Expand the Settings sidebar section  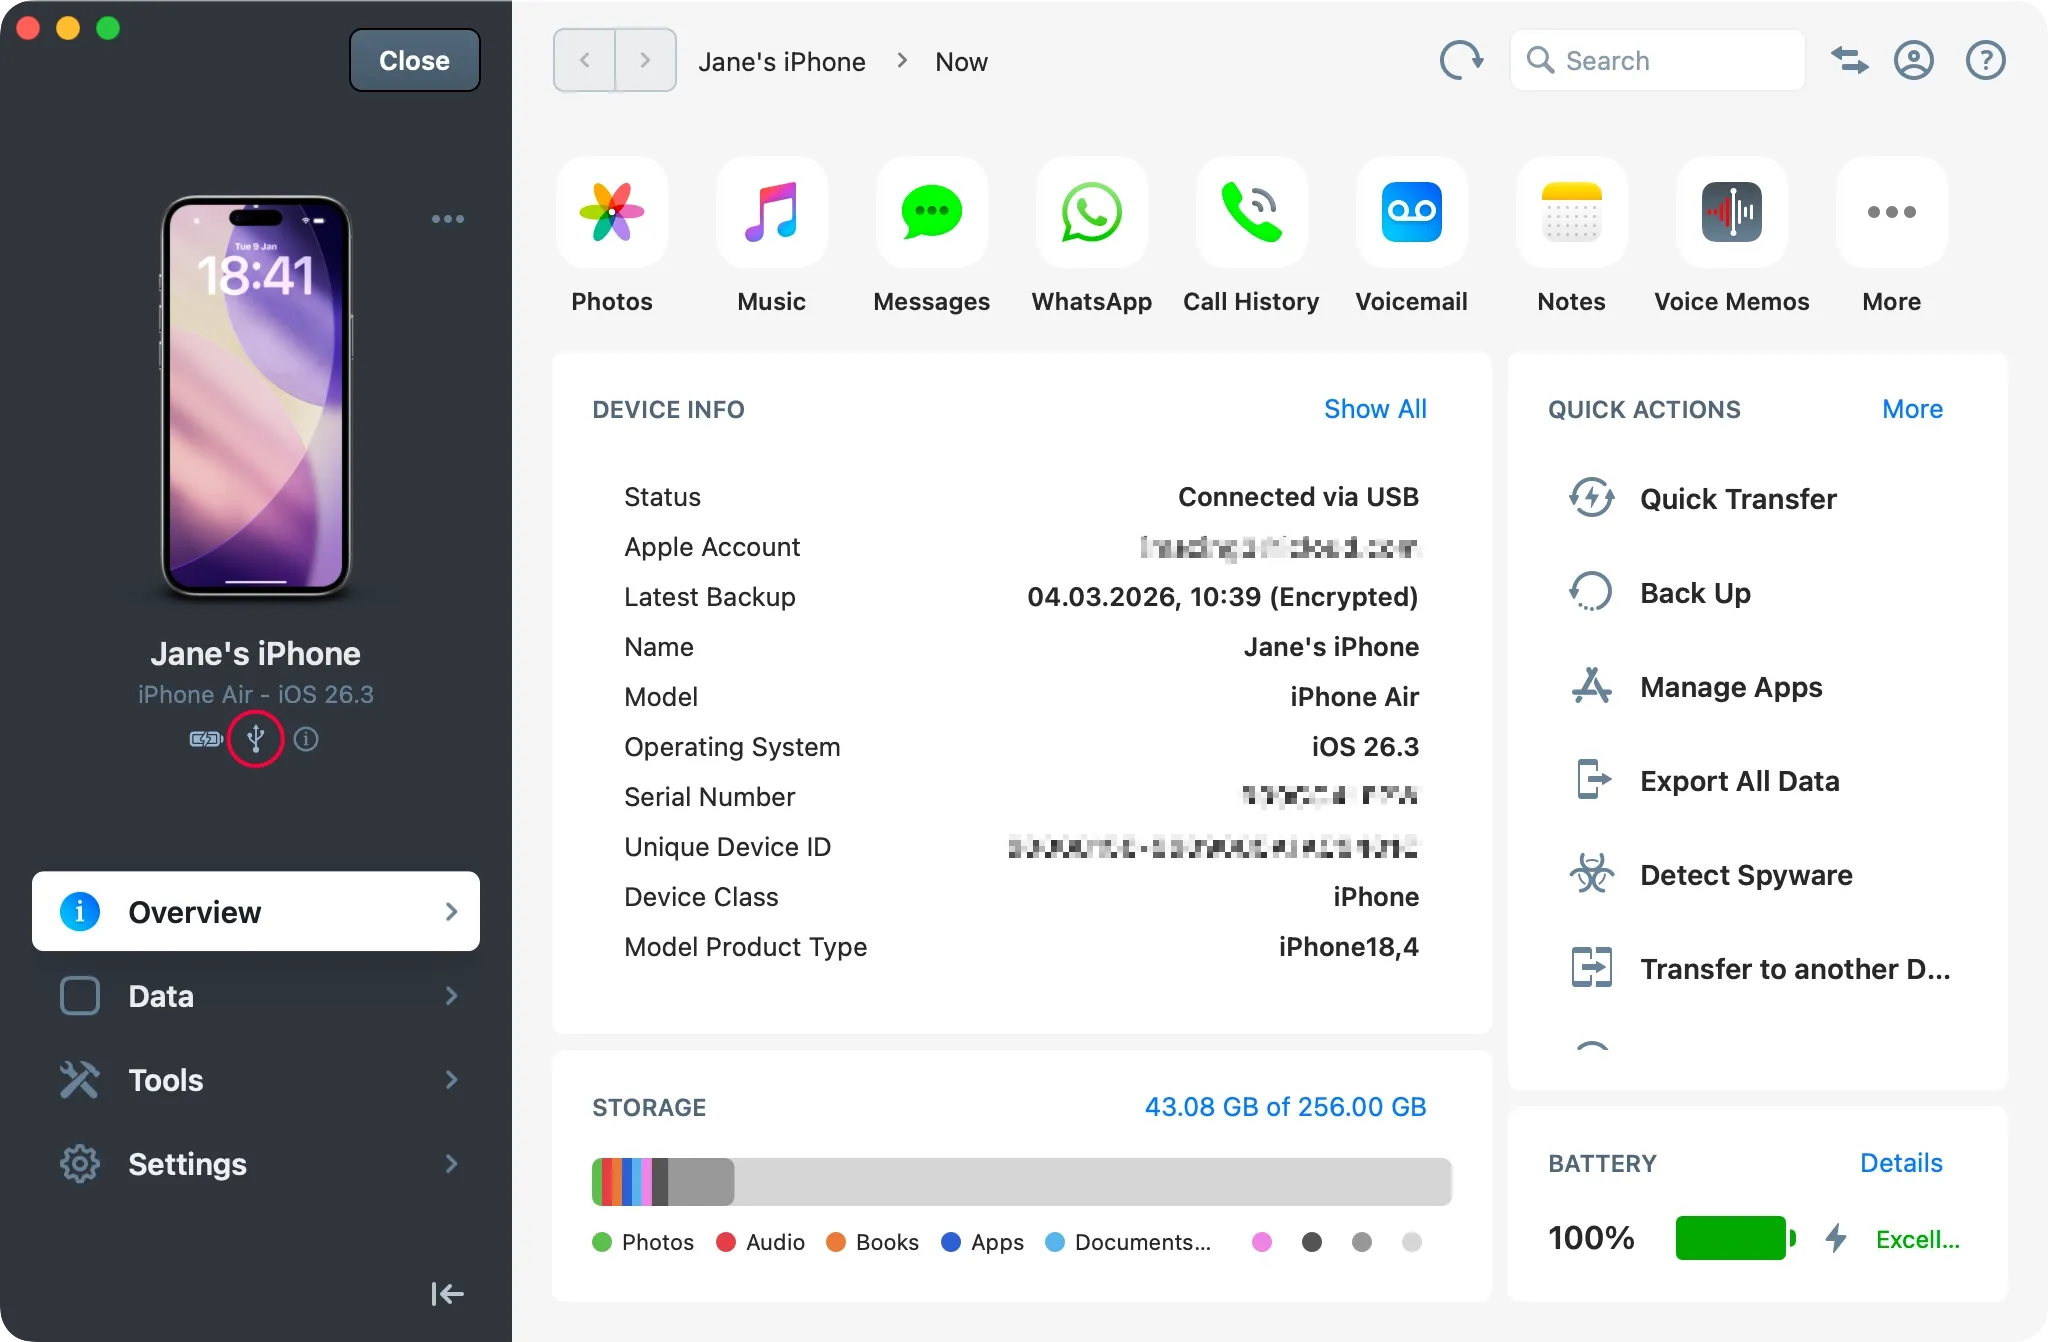pos(255,1164)
